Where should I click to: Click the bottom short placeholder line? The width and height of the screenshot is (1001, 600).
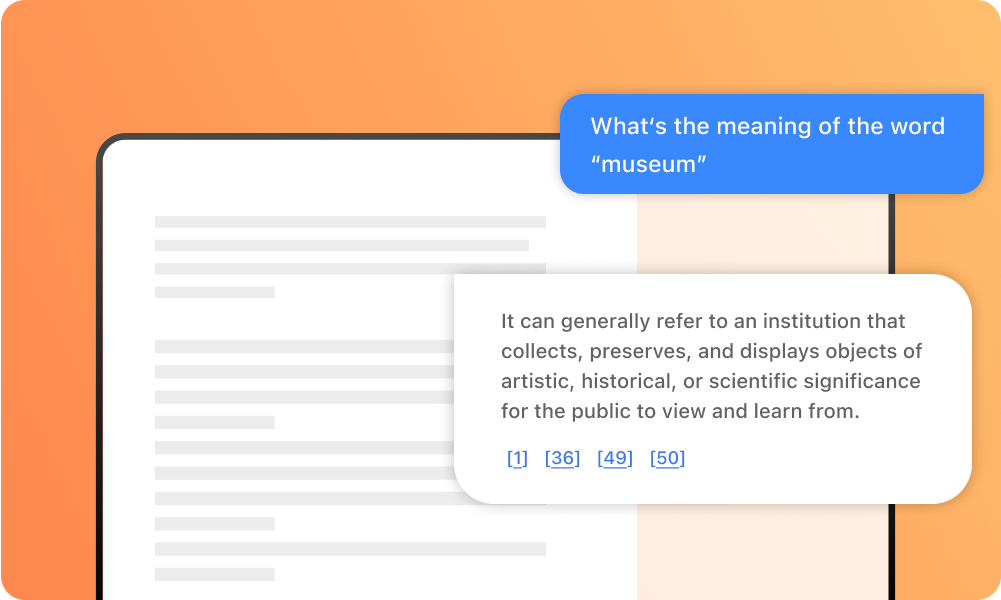click(x=214, y=574)
